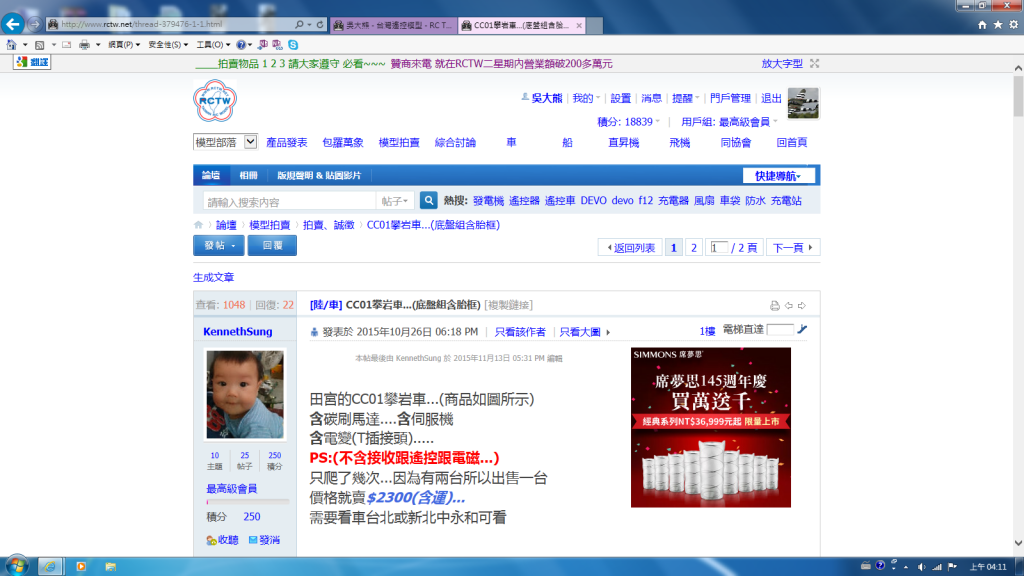Click the Simmons anniversary ad banner
1024x576 pixels.
pyautogui.click(x=711, y=427)
